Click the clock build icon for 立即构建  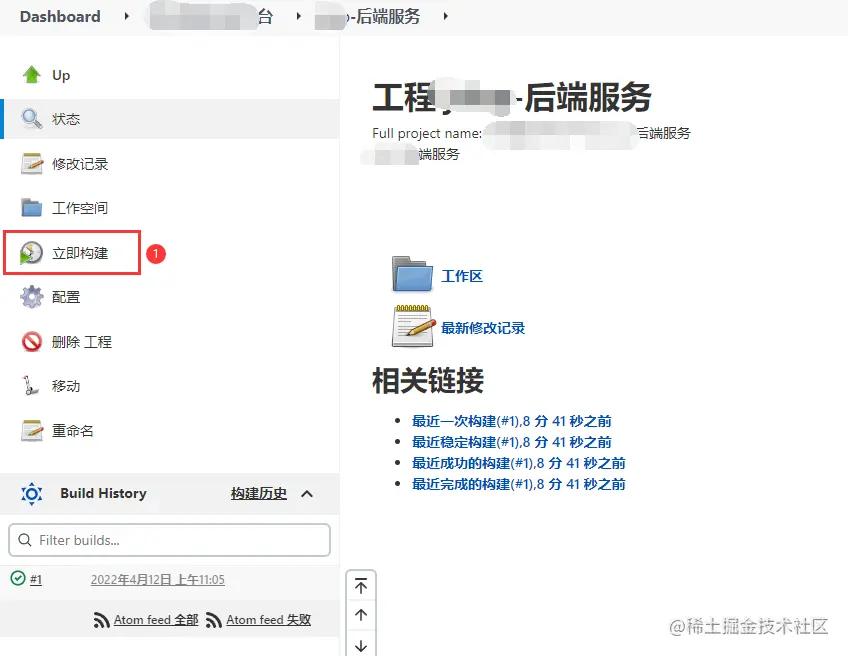31,253
